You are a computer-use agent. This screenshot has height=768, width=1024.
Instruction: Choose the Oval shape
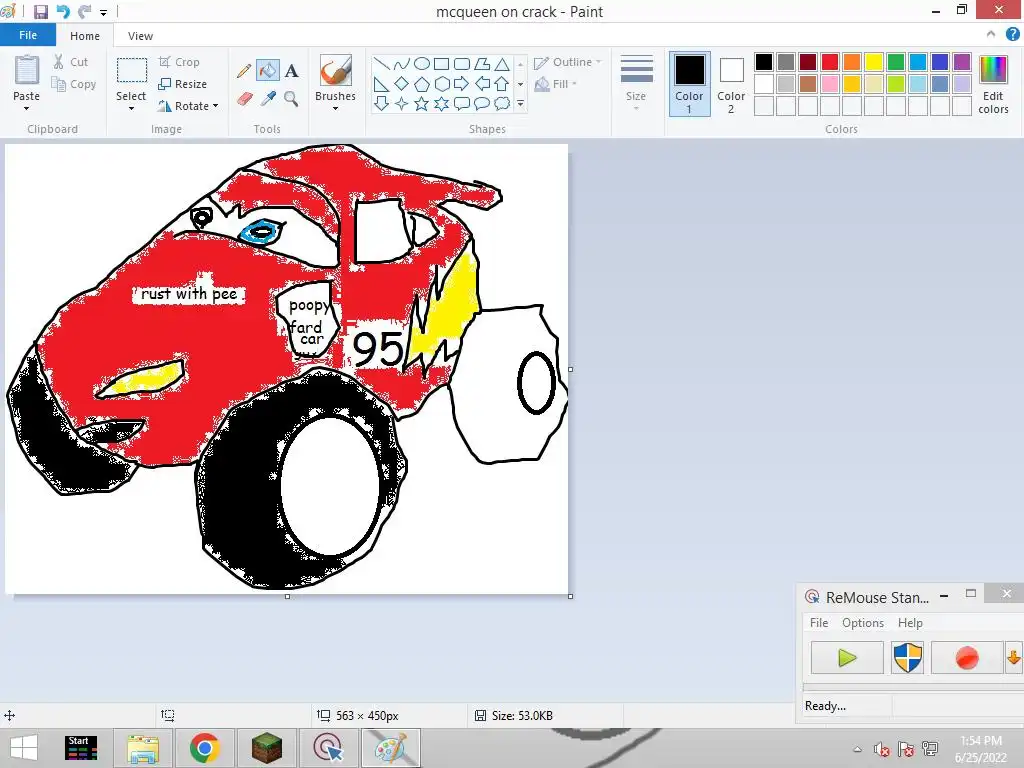tap(422, 63)
